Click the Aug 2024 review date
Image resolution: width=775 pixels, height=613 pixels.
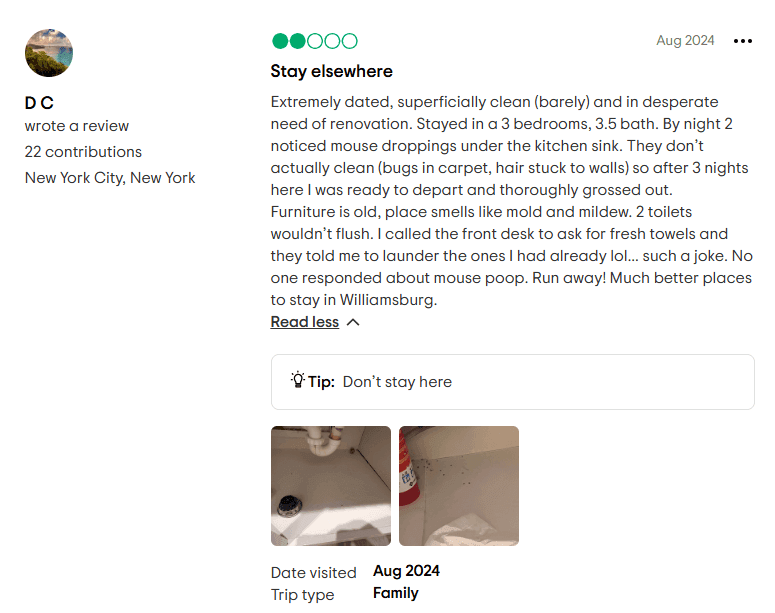coord(685,41)
